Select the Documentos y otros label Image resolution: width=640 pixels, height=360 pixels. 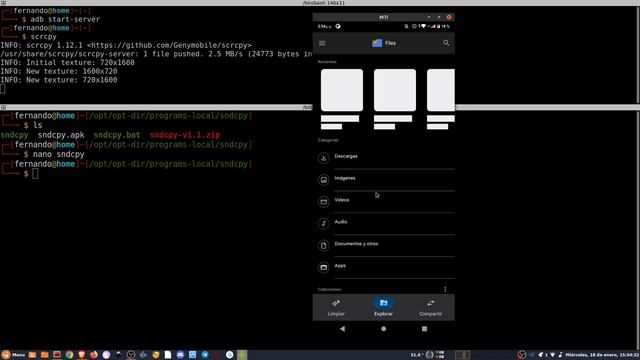click(x=356, y=244)
